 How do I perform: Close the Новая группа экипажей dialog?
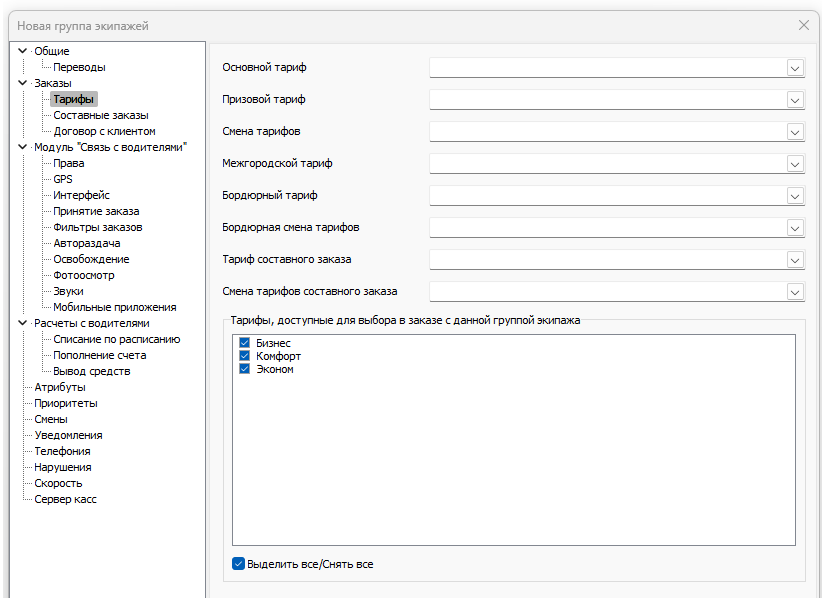pos(803,25)
